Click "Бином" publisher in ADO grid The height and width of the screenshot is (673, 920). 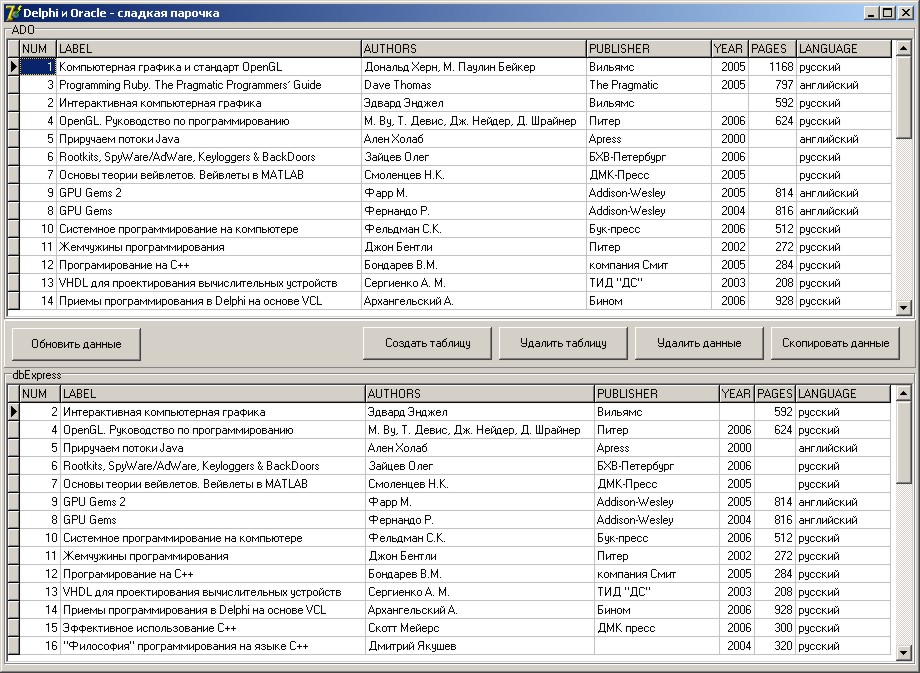(649, 301)
